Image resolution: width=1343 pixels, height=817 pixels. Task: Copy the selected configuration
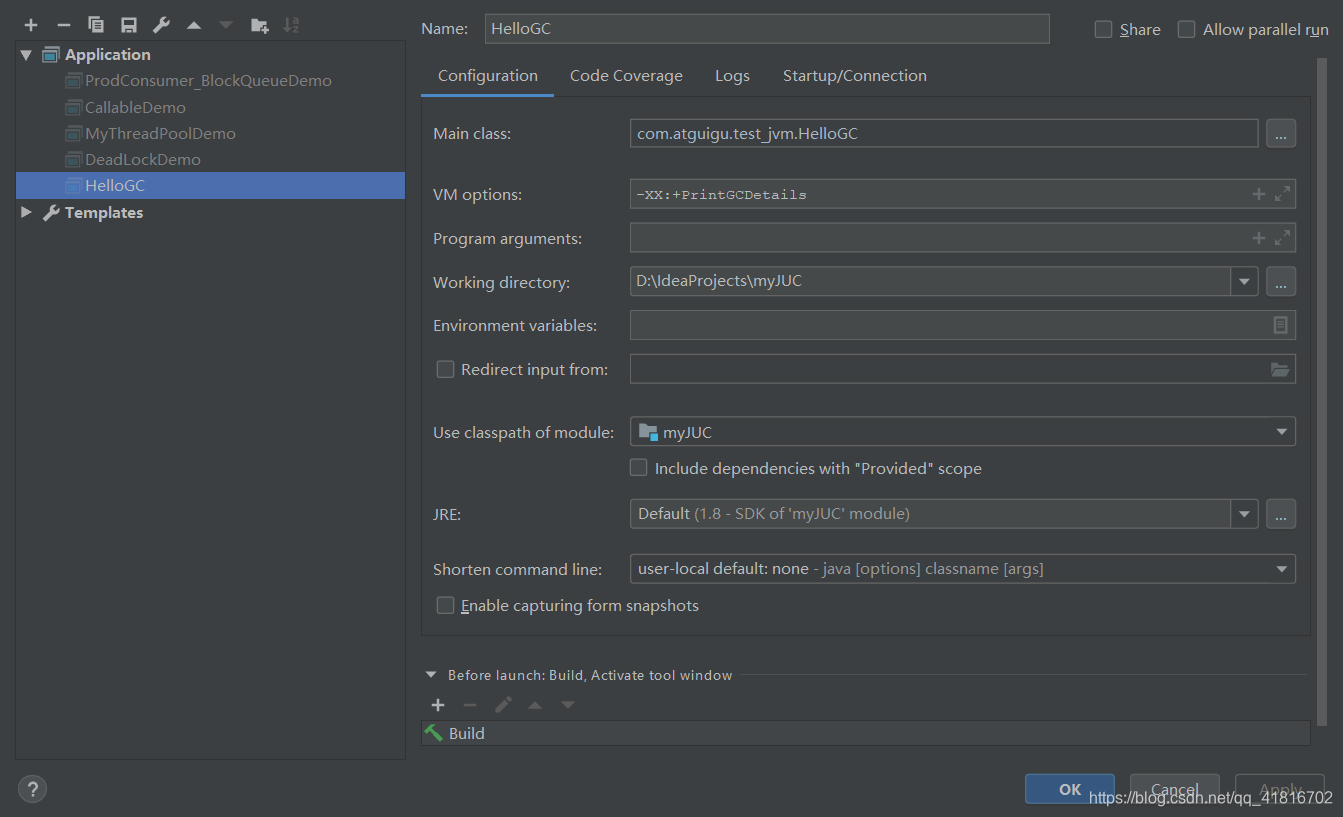(96, 25)
